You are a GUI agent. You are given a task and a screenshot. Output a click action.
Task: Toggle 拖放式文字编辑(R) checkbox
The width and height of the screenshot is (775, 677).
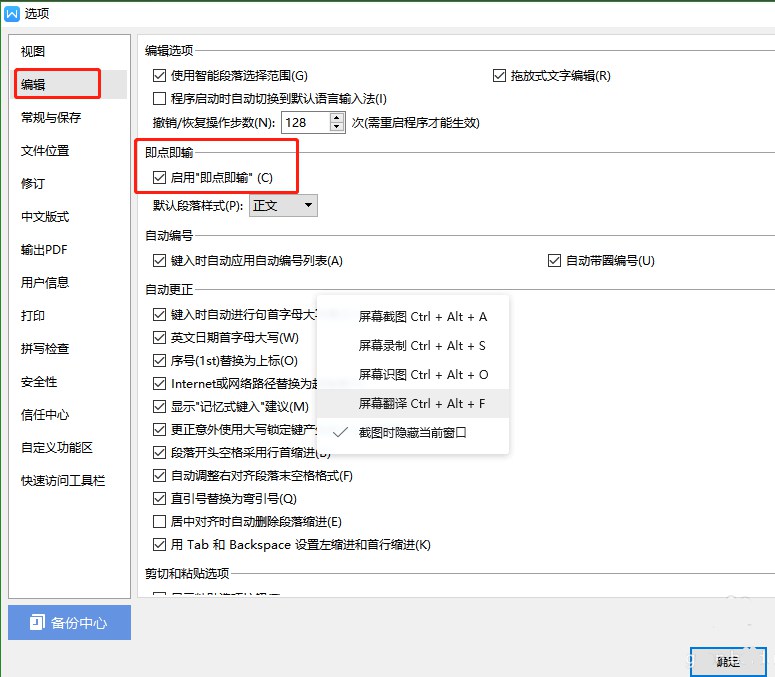point(499,76)
